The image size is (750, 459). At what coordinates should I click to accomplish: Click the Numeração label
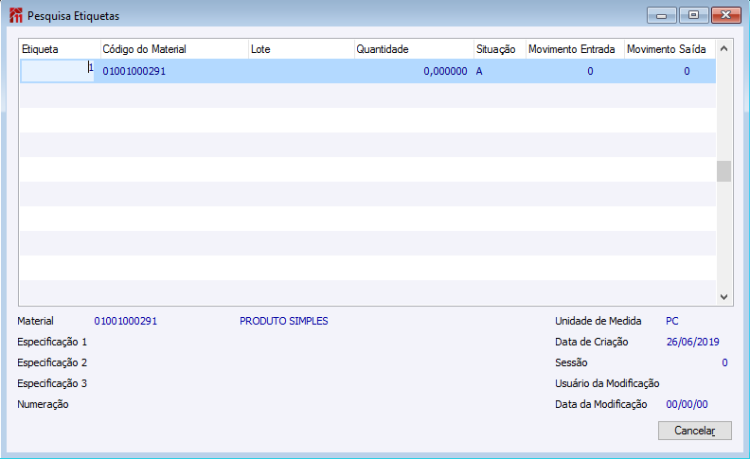tap(43, 404)
